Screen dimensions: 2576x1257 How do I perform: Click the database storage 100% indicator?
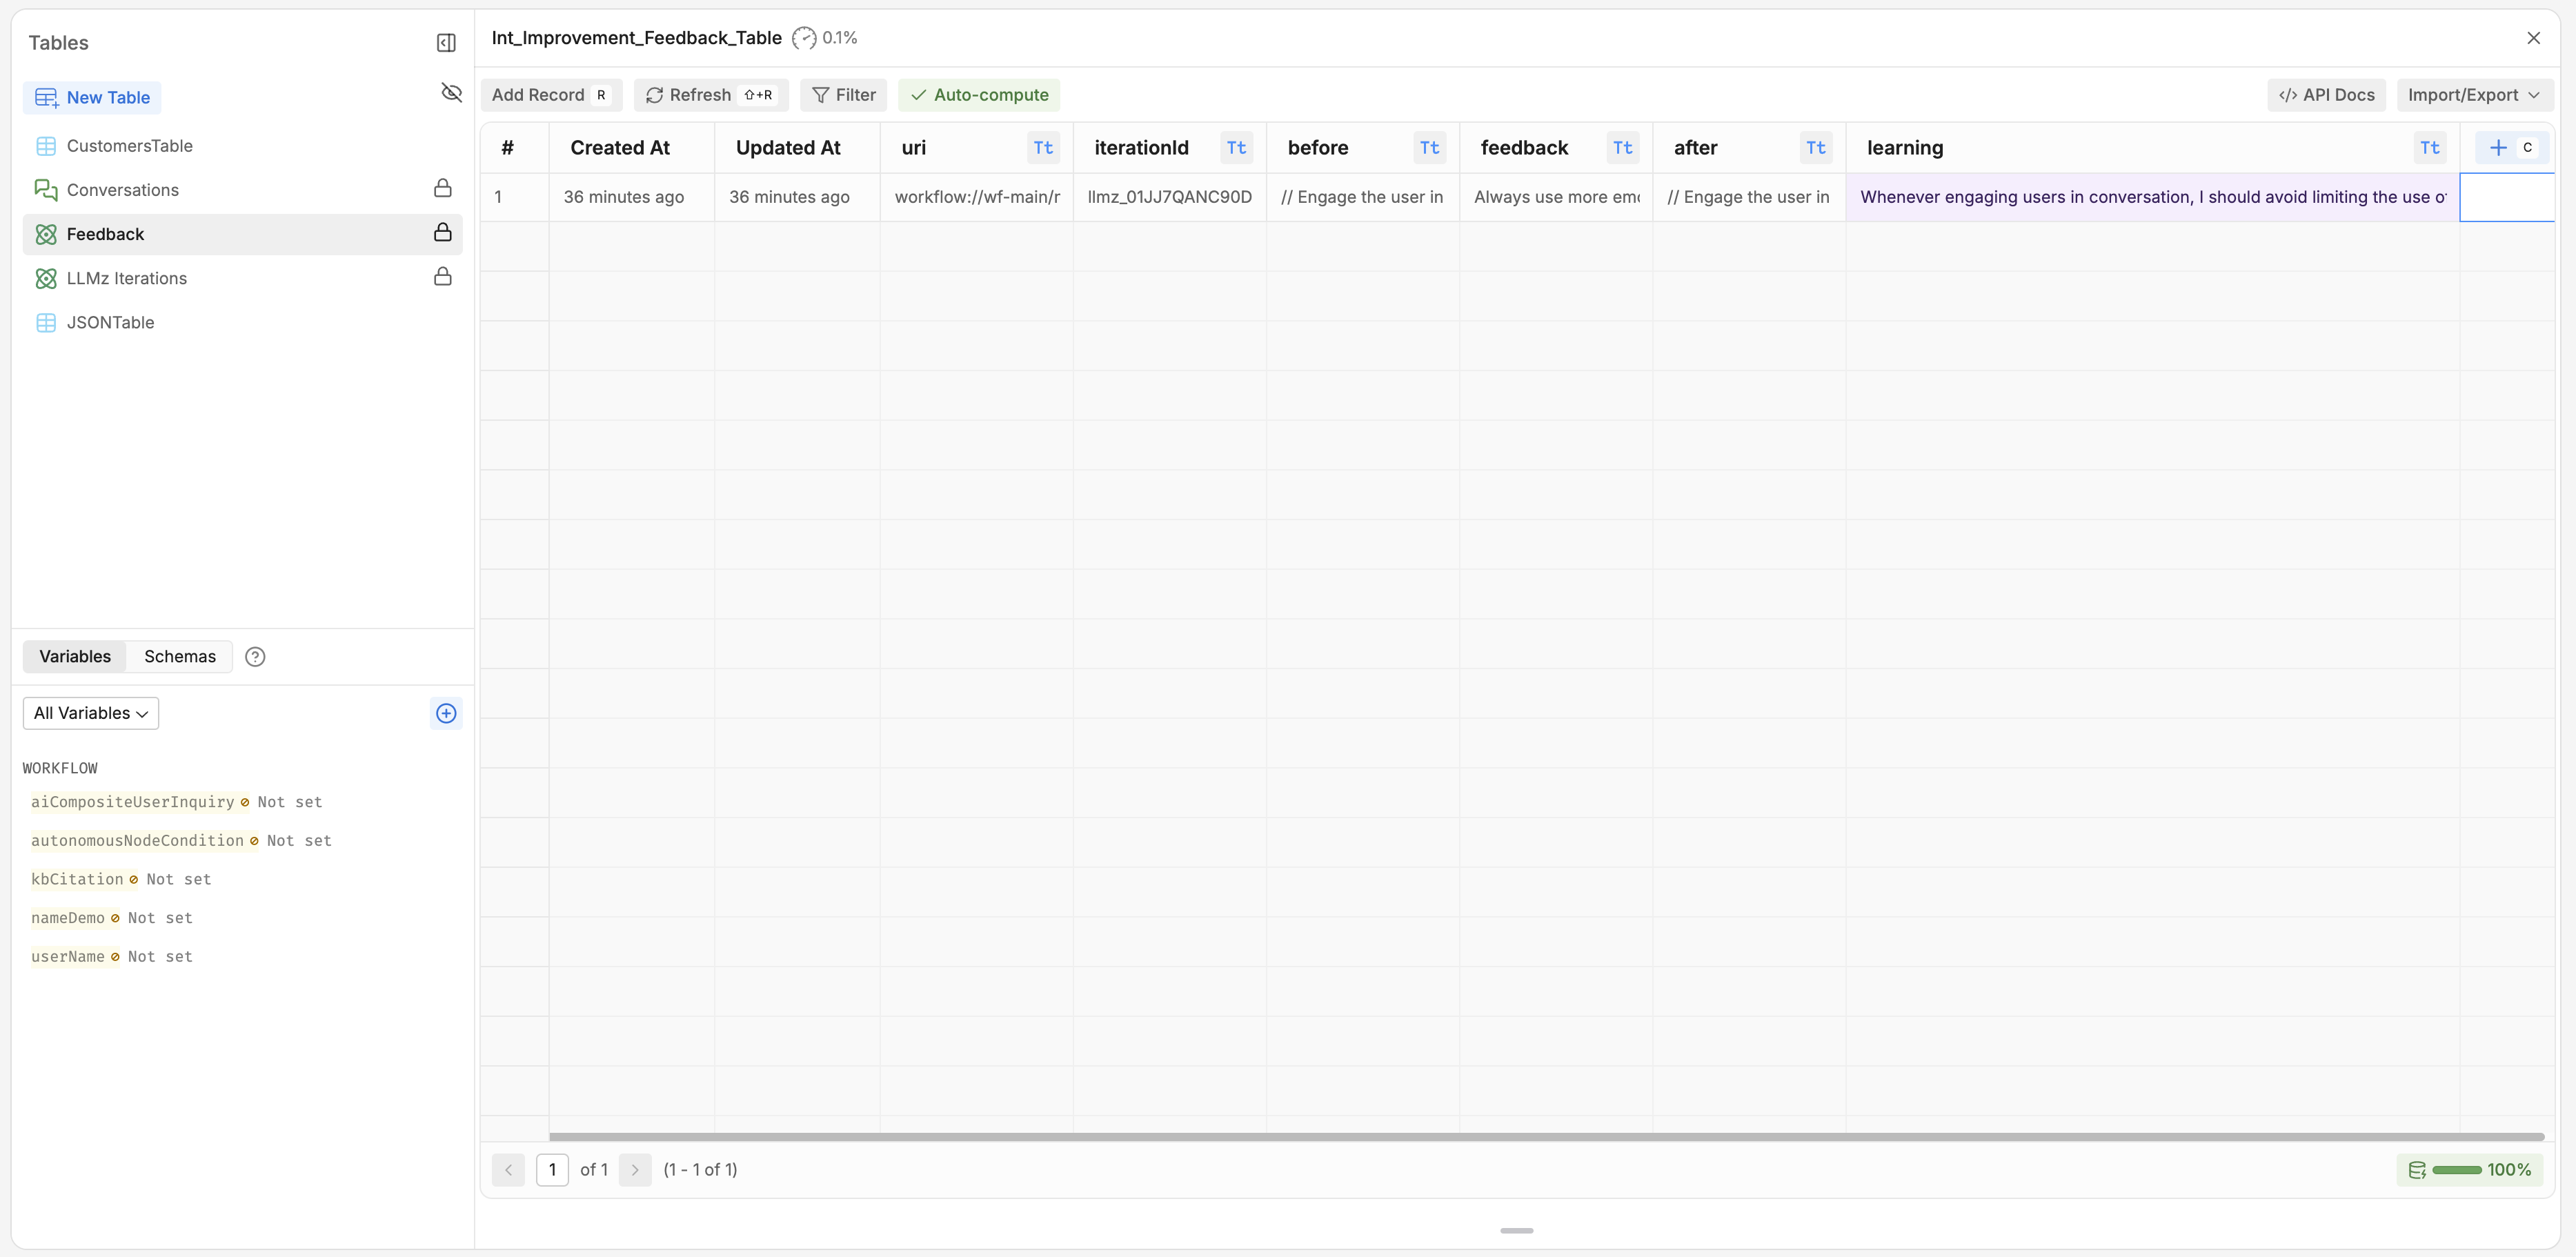(2469, 1170)
